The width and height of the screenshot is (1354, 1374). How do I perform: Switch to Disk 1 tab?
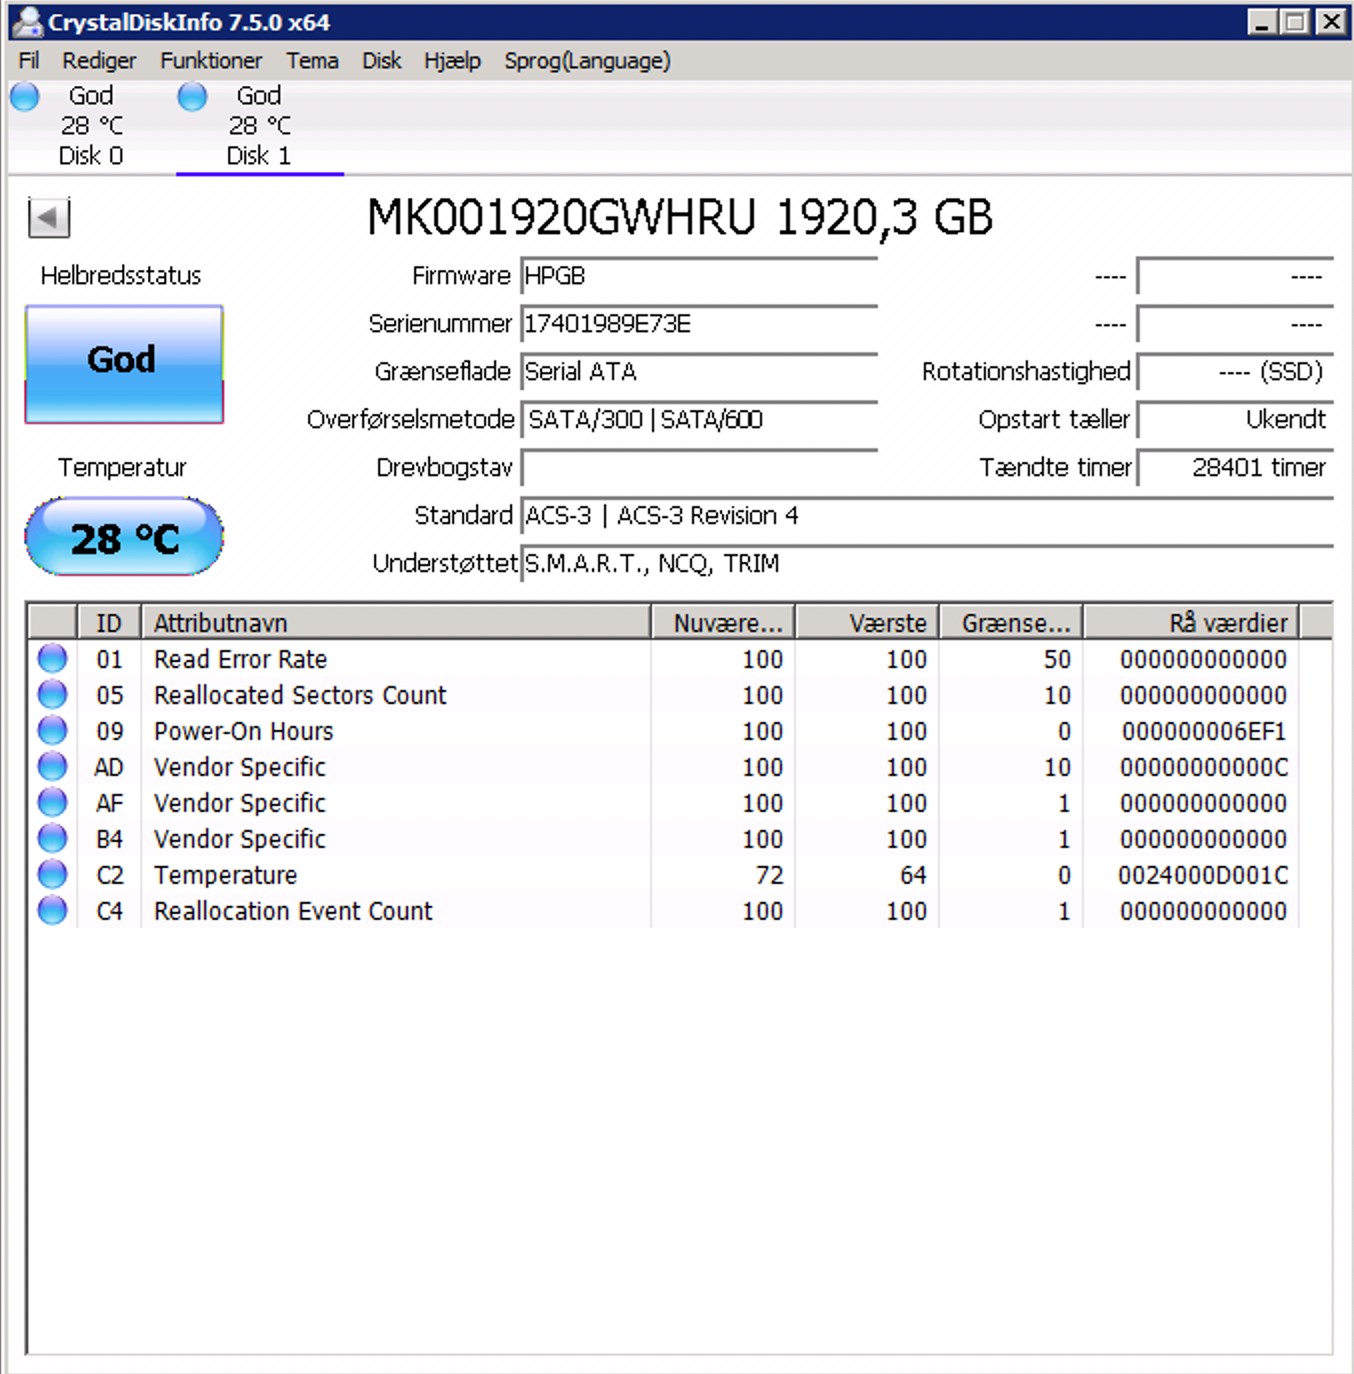[259, 125]
